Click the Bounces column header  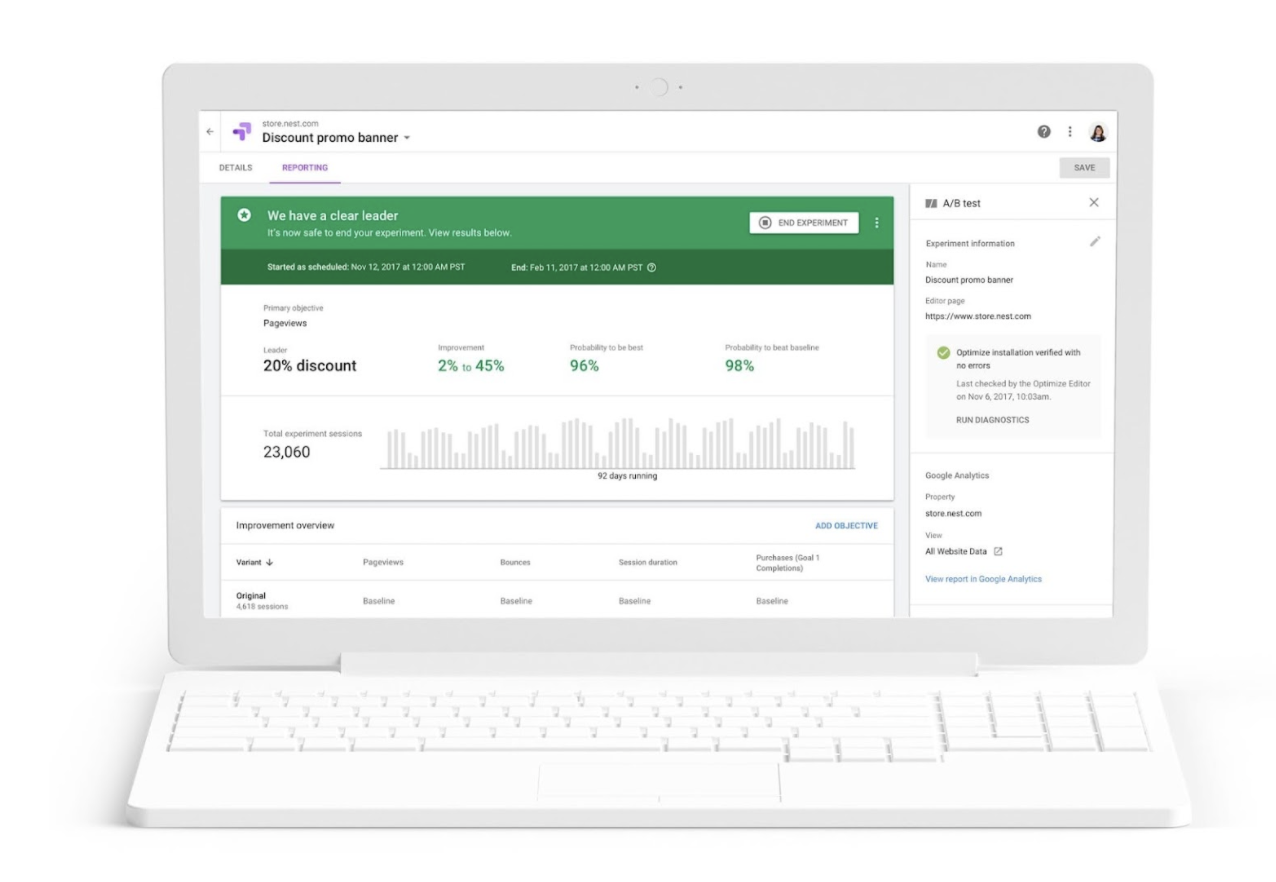pyautogui.click(x=515, y=562)
